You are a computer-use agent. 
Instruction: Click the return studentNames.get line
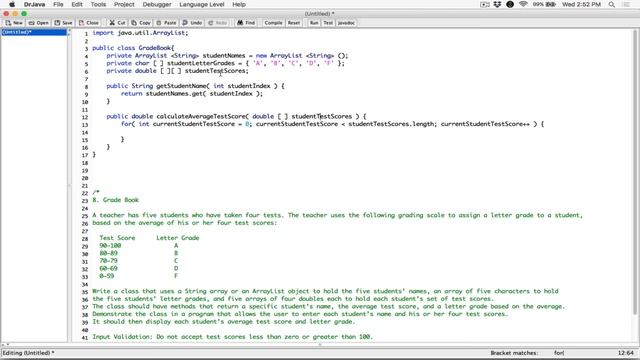pyautogui.click(x=192, y=94)
